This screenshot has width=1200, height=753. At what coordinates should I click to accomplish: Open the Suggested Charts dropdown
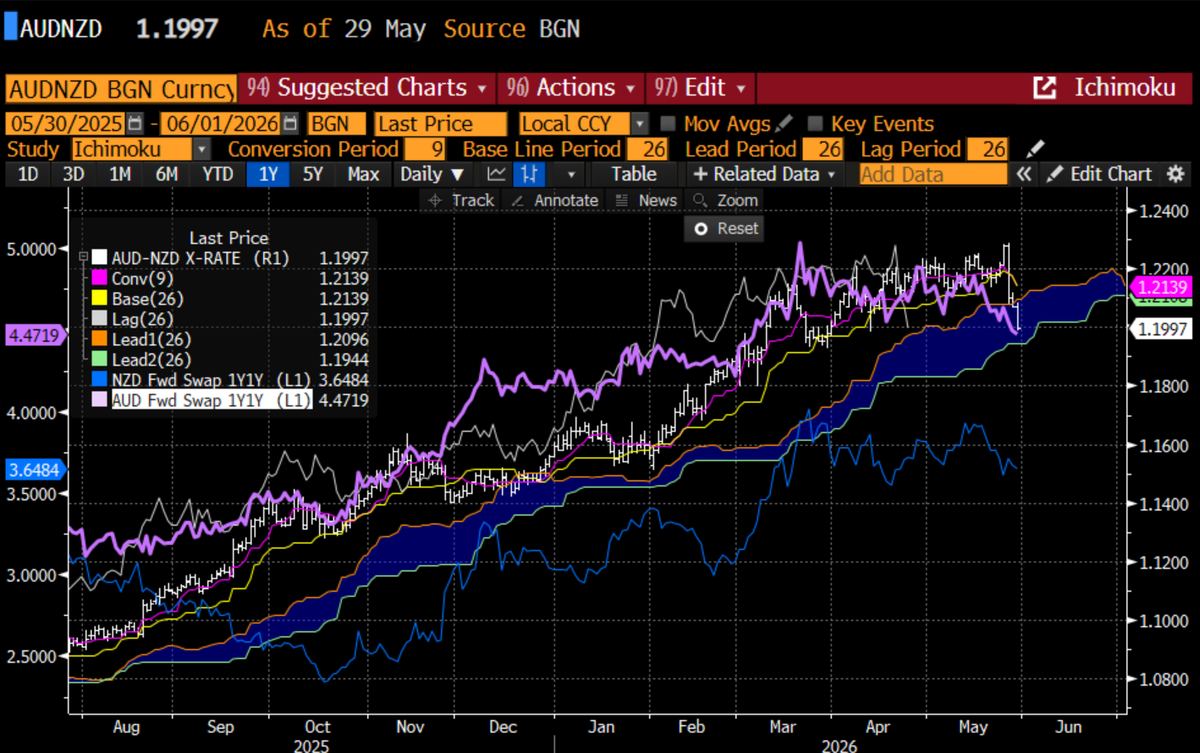(x=366, y=88)
